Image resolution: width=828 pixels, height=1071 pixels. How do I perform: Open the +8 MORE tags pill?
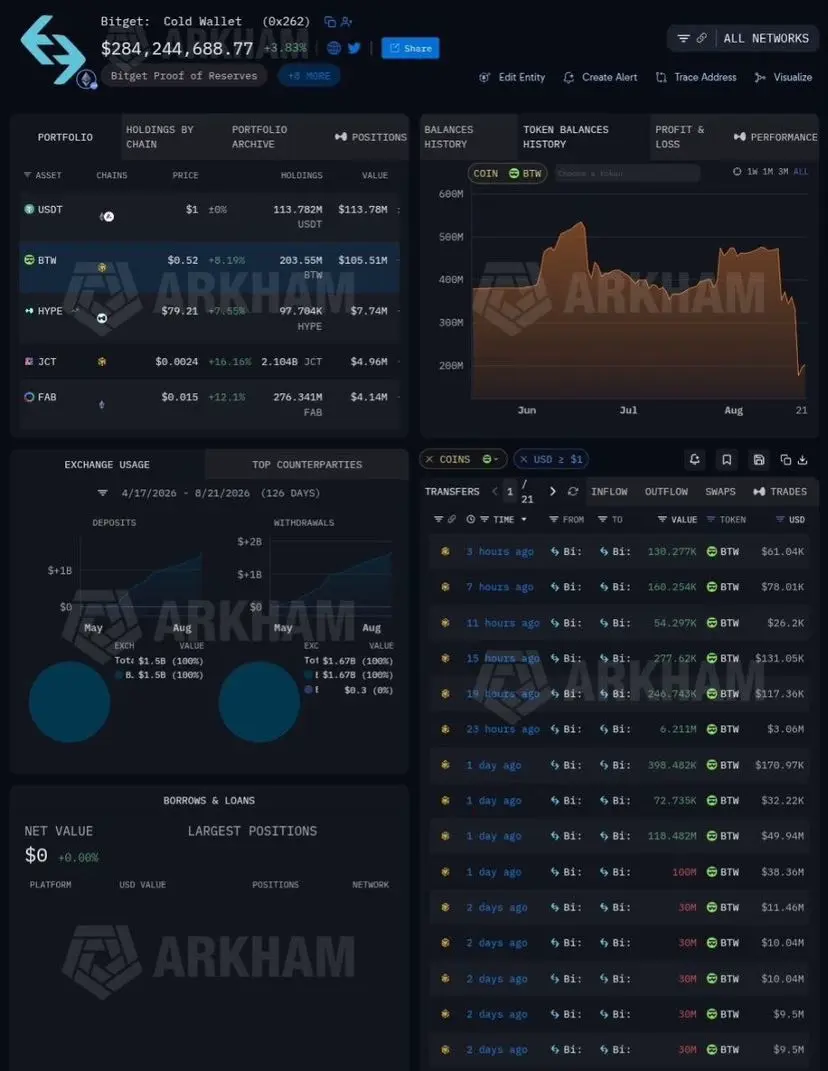click(309, 76)
